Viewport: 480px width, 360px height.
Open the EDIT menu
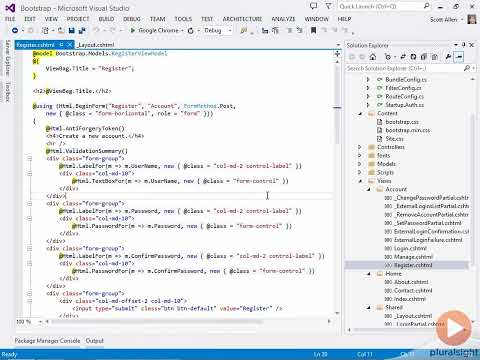click(30, 19)
